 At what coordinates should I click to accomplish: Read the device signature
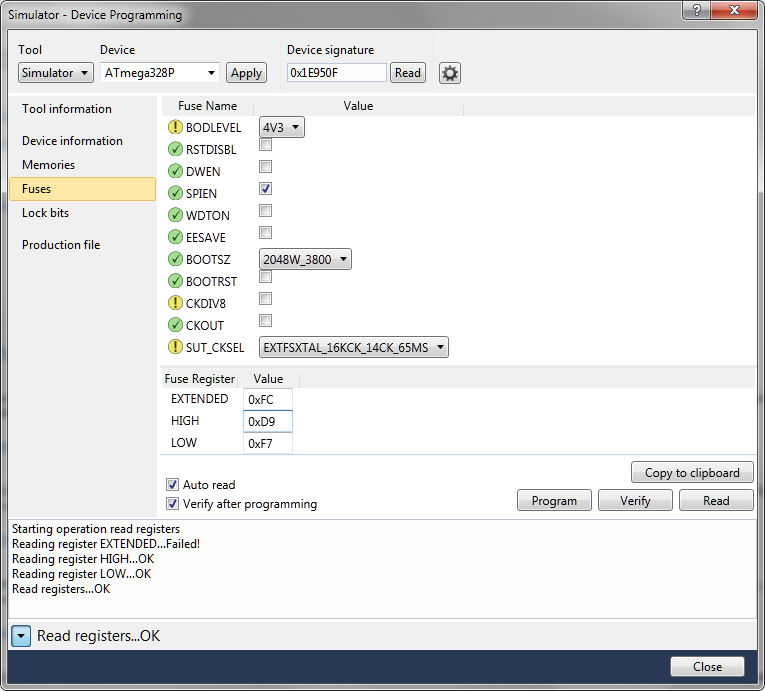[408, 73]
